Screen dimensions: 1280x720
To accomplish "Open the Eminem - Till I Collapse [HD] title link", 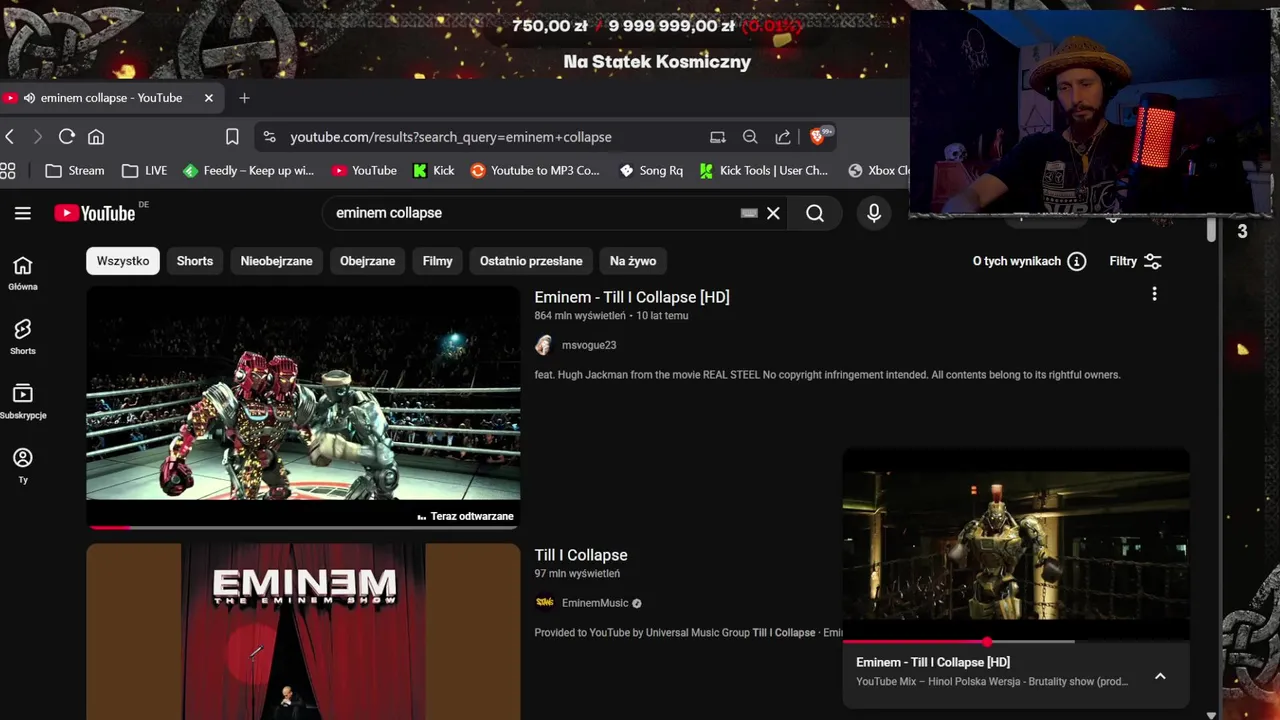I will [632, 297].
